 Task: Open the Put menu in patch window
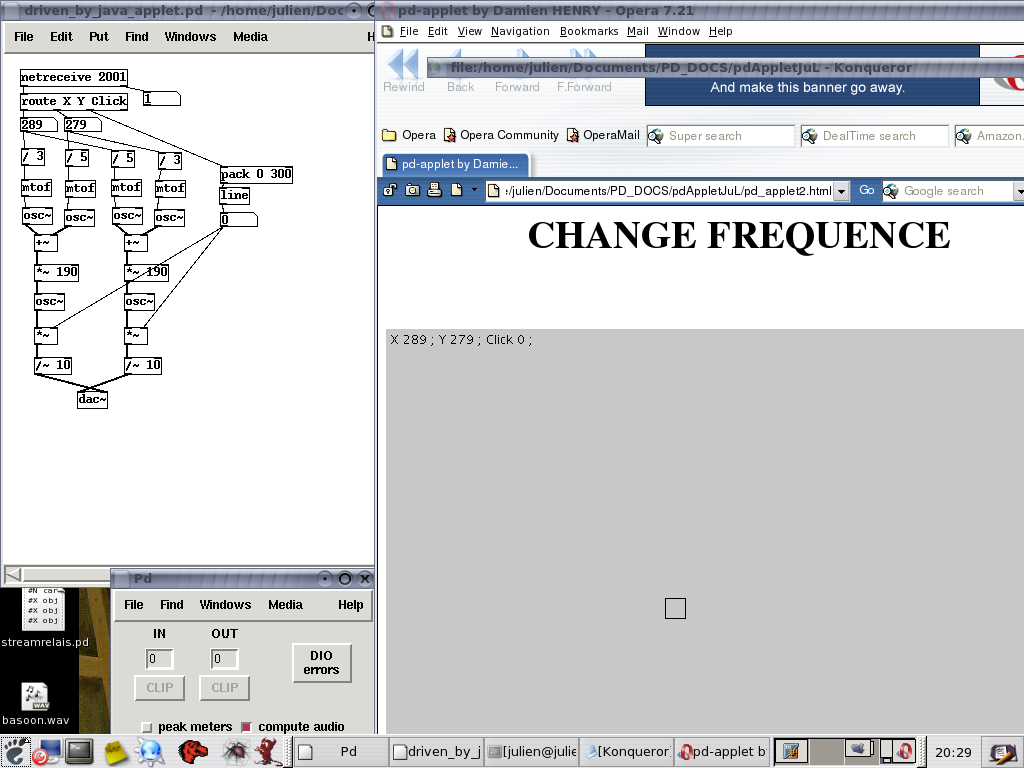(98, 37)
